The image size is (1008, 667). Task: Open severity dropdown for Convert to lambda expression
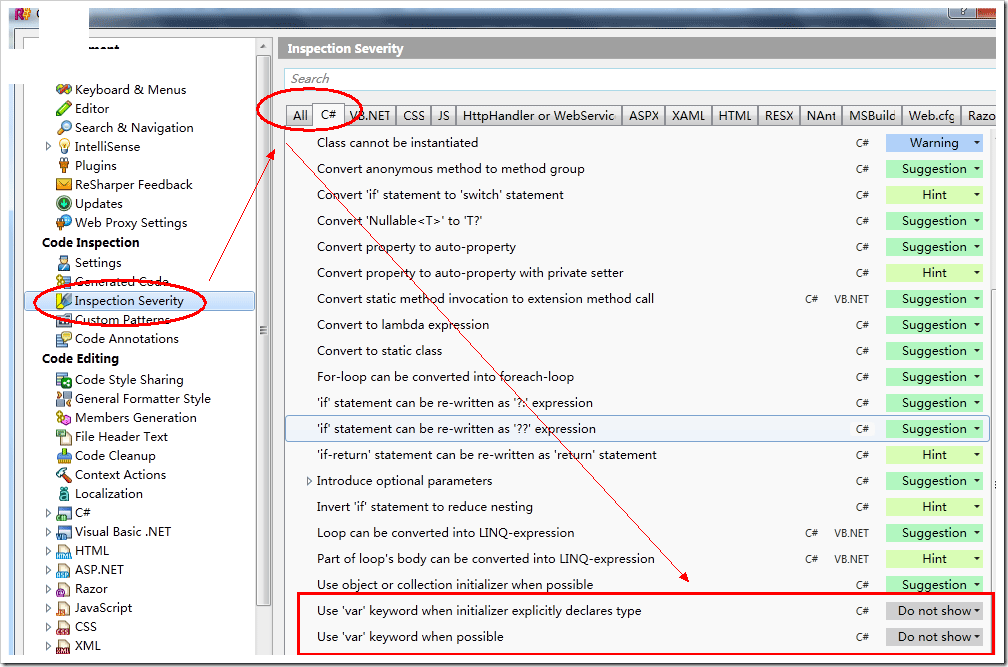[934, 325]
